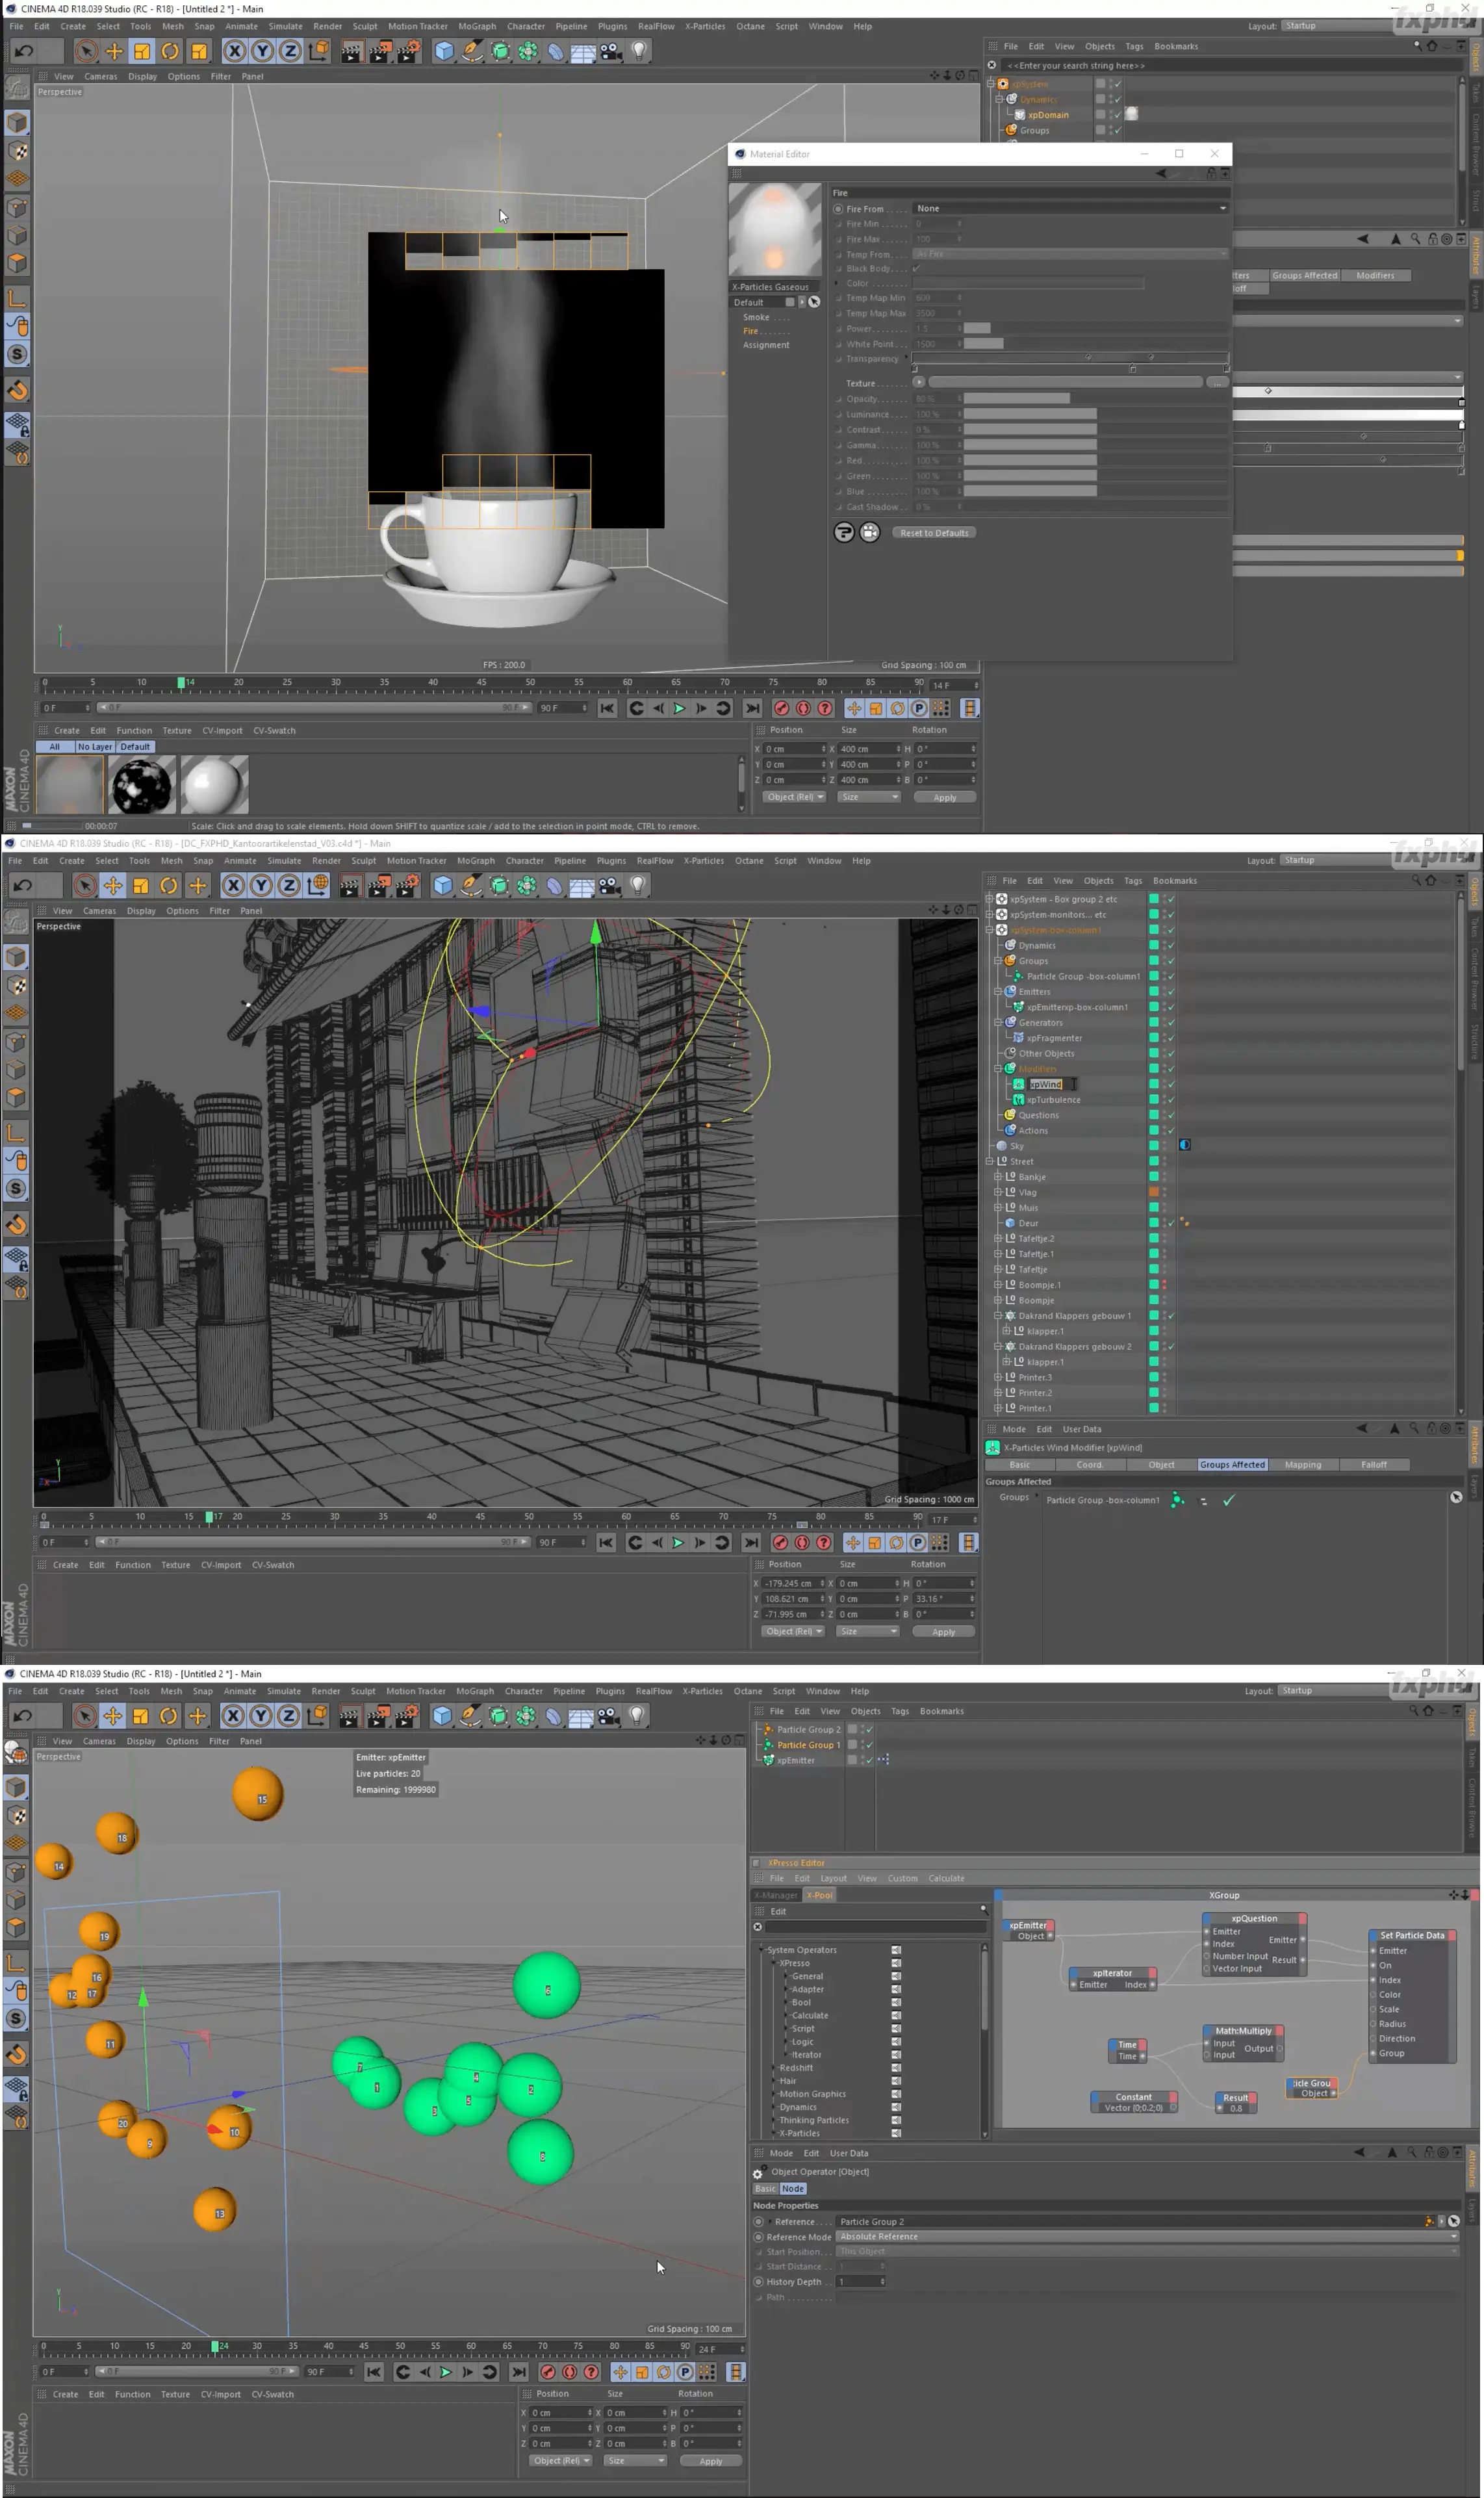Select the Smoke channel in Material Editor
Image resolution: width=1484 pixels, height=2498 pixels.
click(x=756, y=317)
